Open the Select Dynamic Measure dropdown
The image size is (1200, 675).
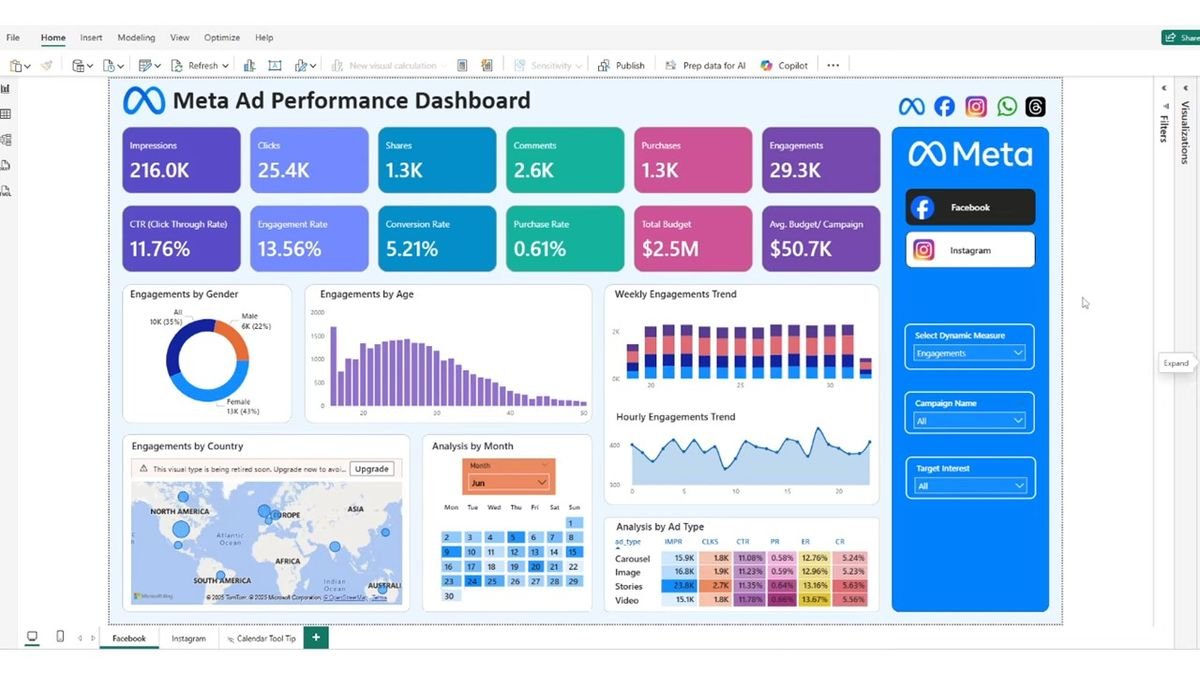tap(970, 353)
